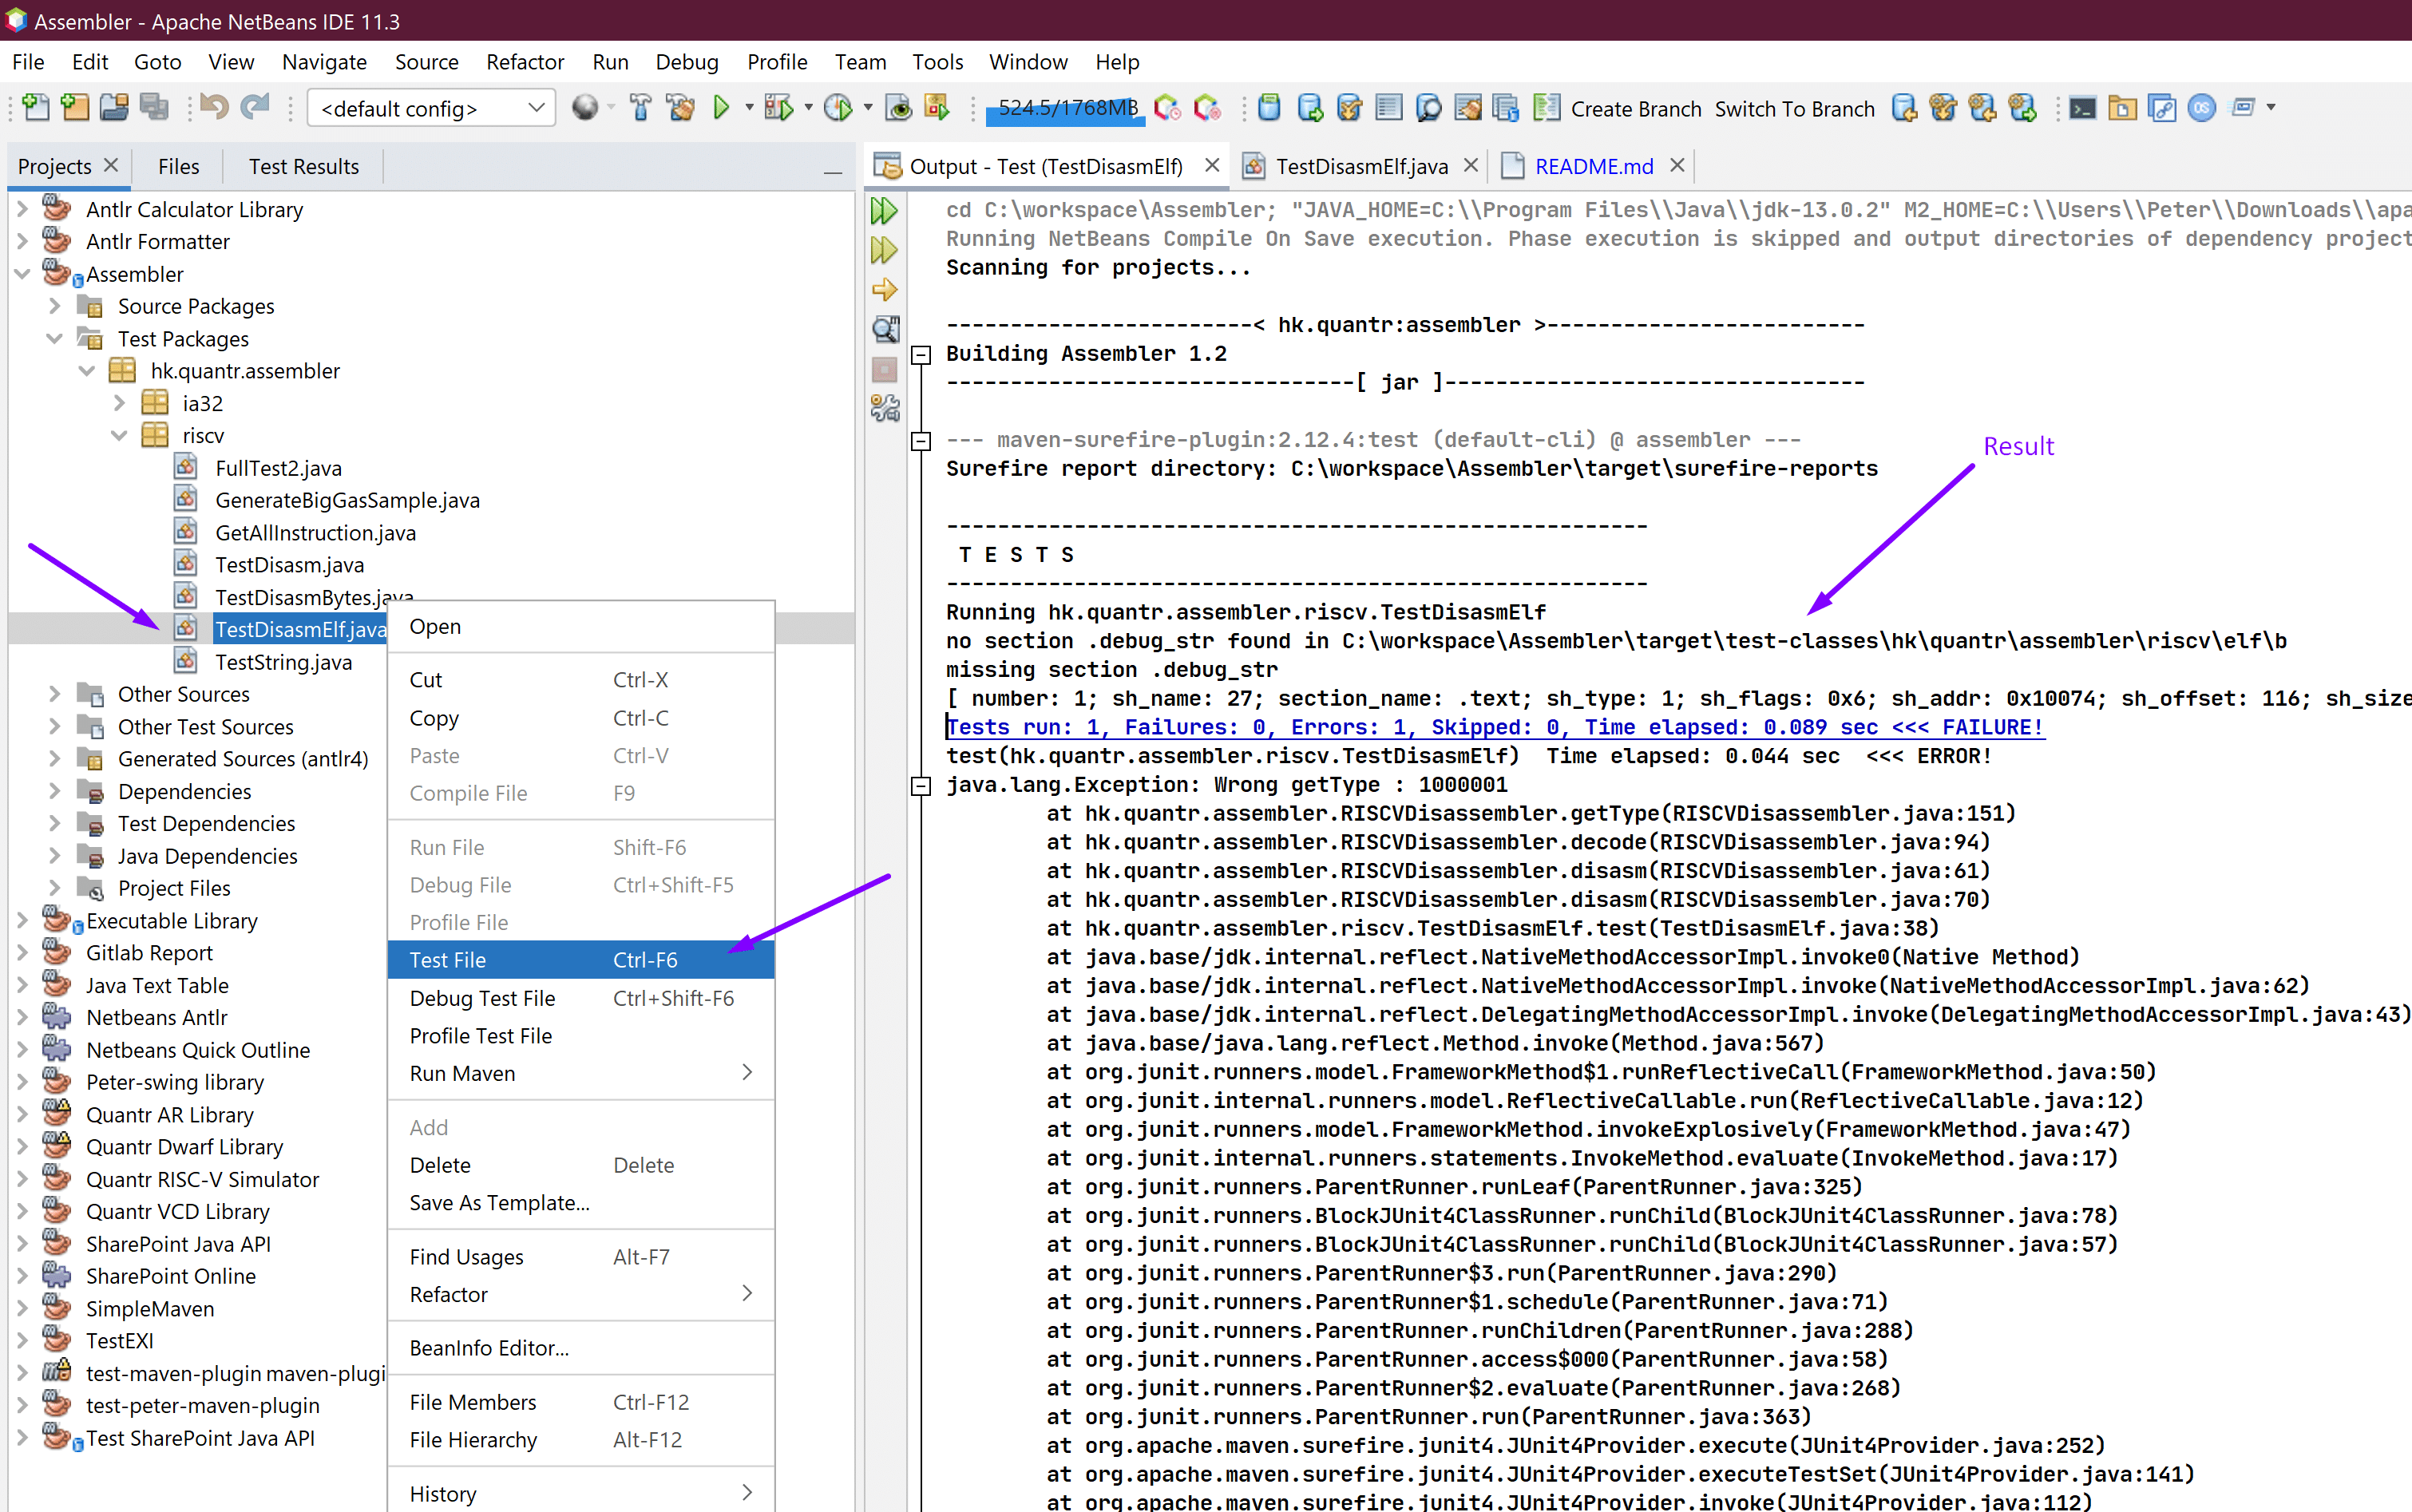Collapse the Assembler project node
The height and width of the screenshot is (1512, 2412).
tap(22, 274)
